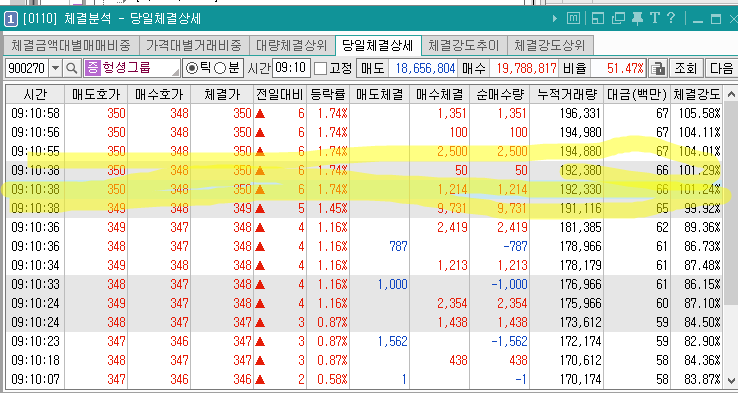738x393 pixels.
Task: Click the time cell 09:10:18
Action: 35,361
